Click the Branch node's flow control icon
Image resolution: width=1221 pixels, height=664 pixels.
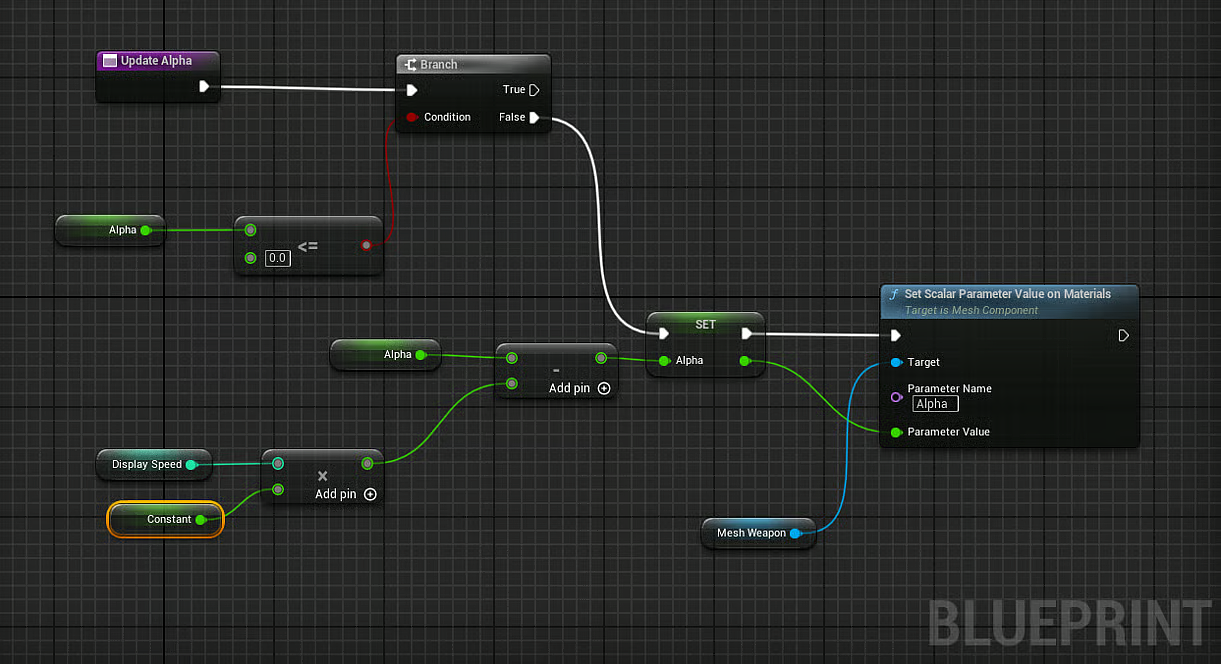(x=412, y=63)
